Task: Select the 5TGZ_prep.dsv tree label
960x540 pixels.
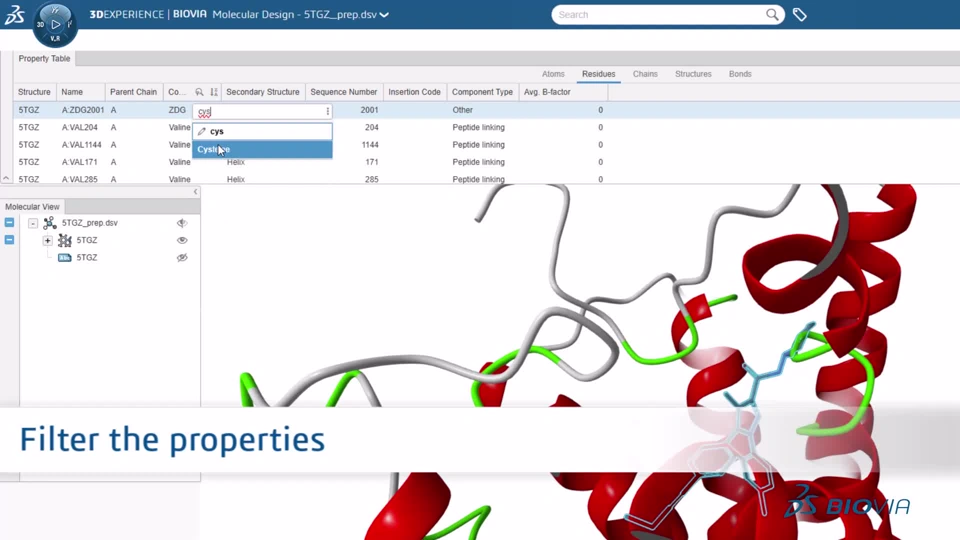Action: coord(89,223)
